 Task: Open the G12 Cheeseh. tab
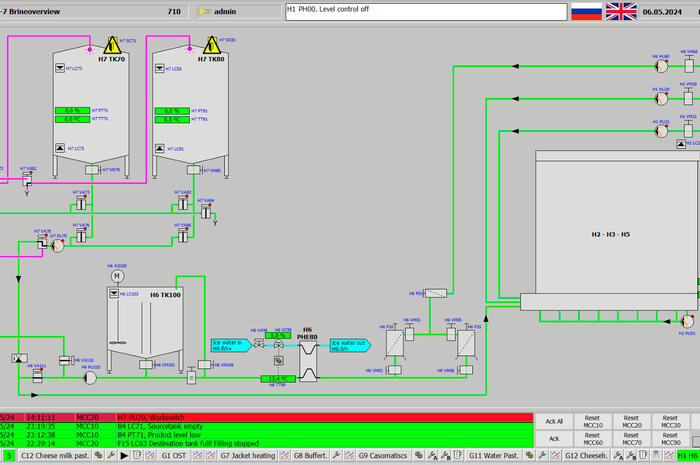click(x=586, y=456)
